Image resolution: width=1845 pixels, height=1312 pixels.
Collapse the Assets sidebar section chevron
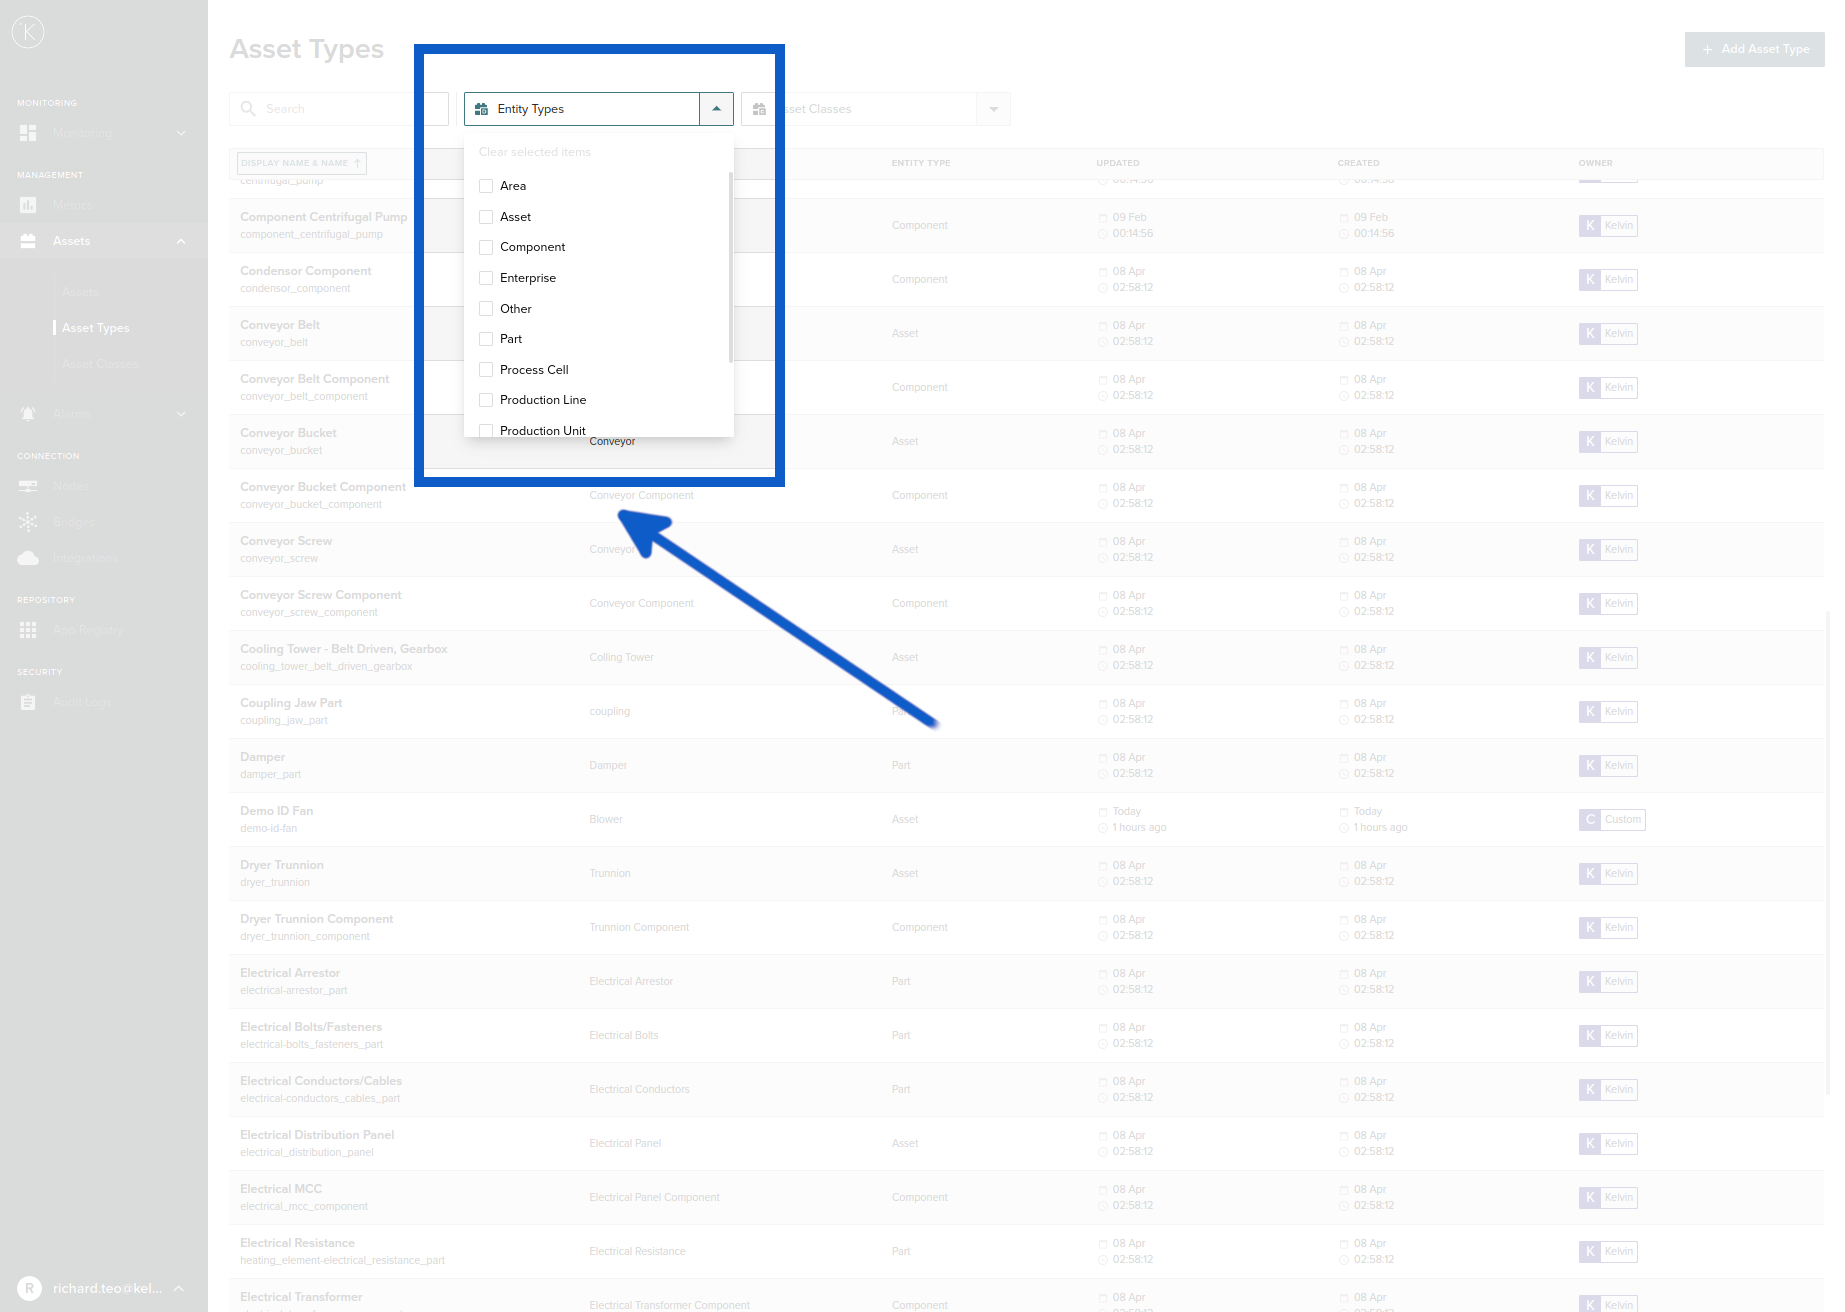pyautogui.click(x=181, y=241)
